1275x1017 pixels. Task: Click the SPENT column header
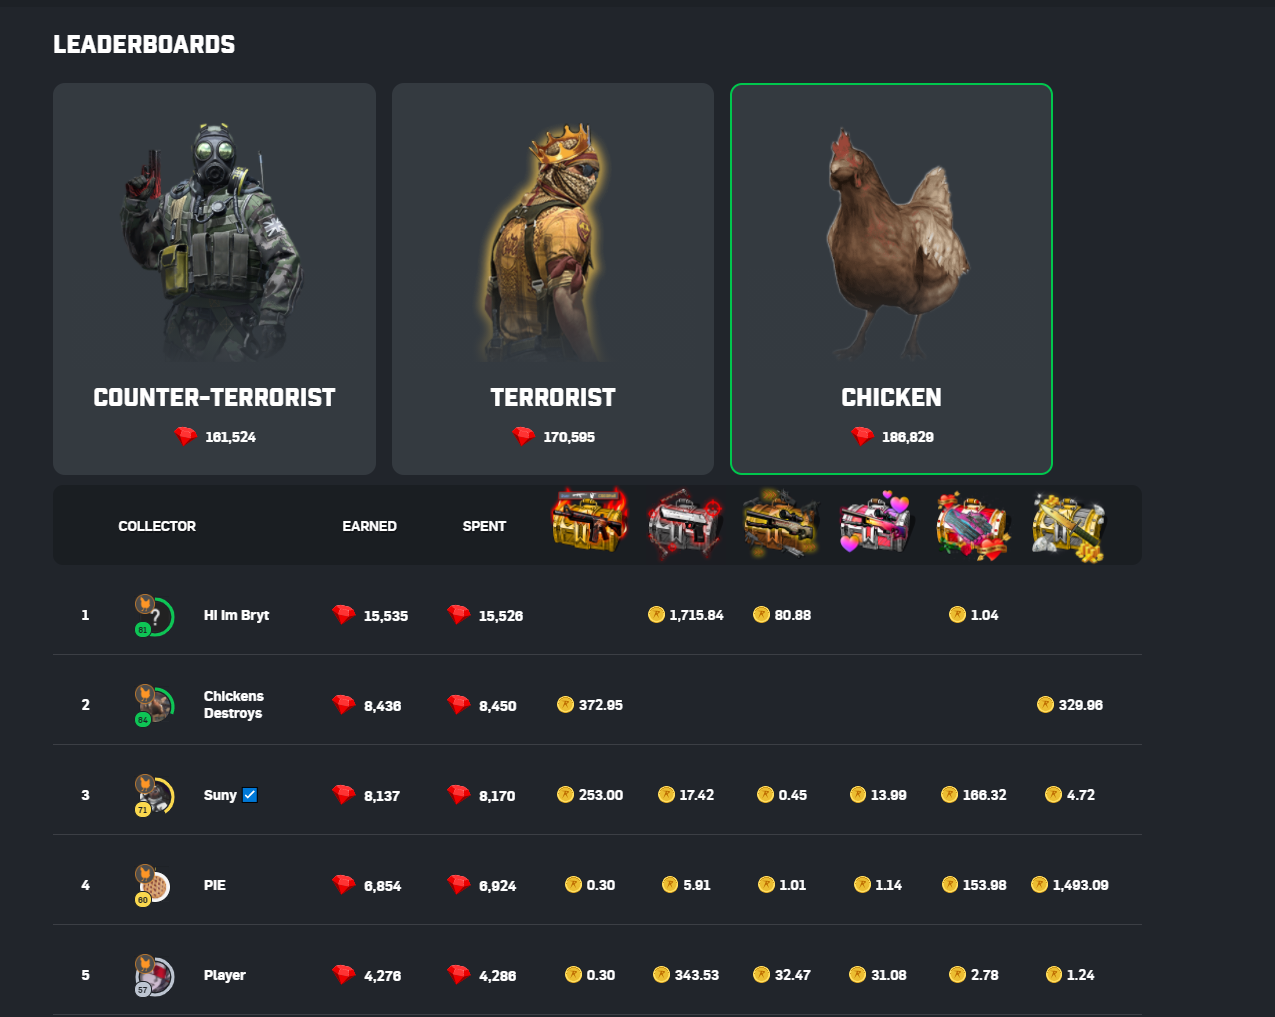(484, 526)
